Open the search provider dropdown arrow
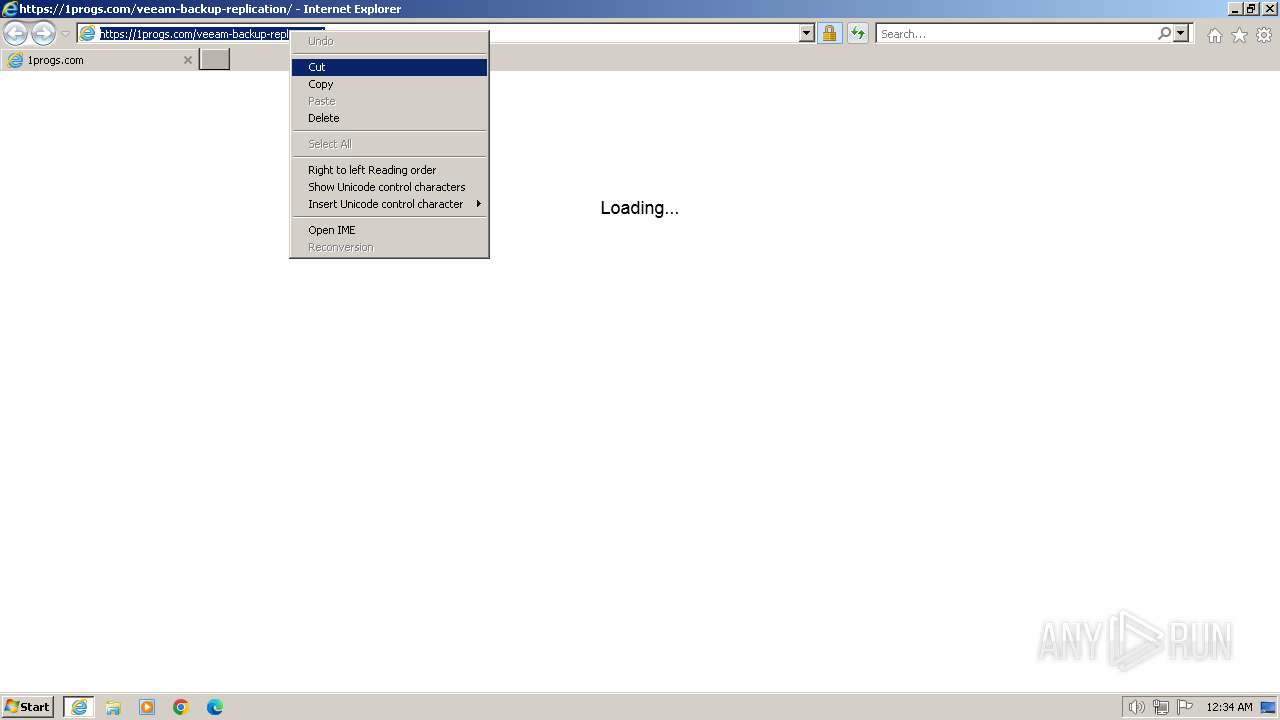 (x=1181, y=34)
